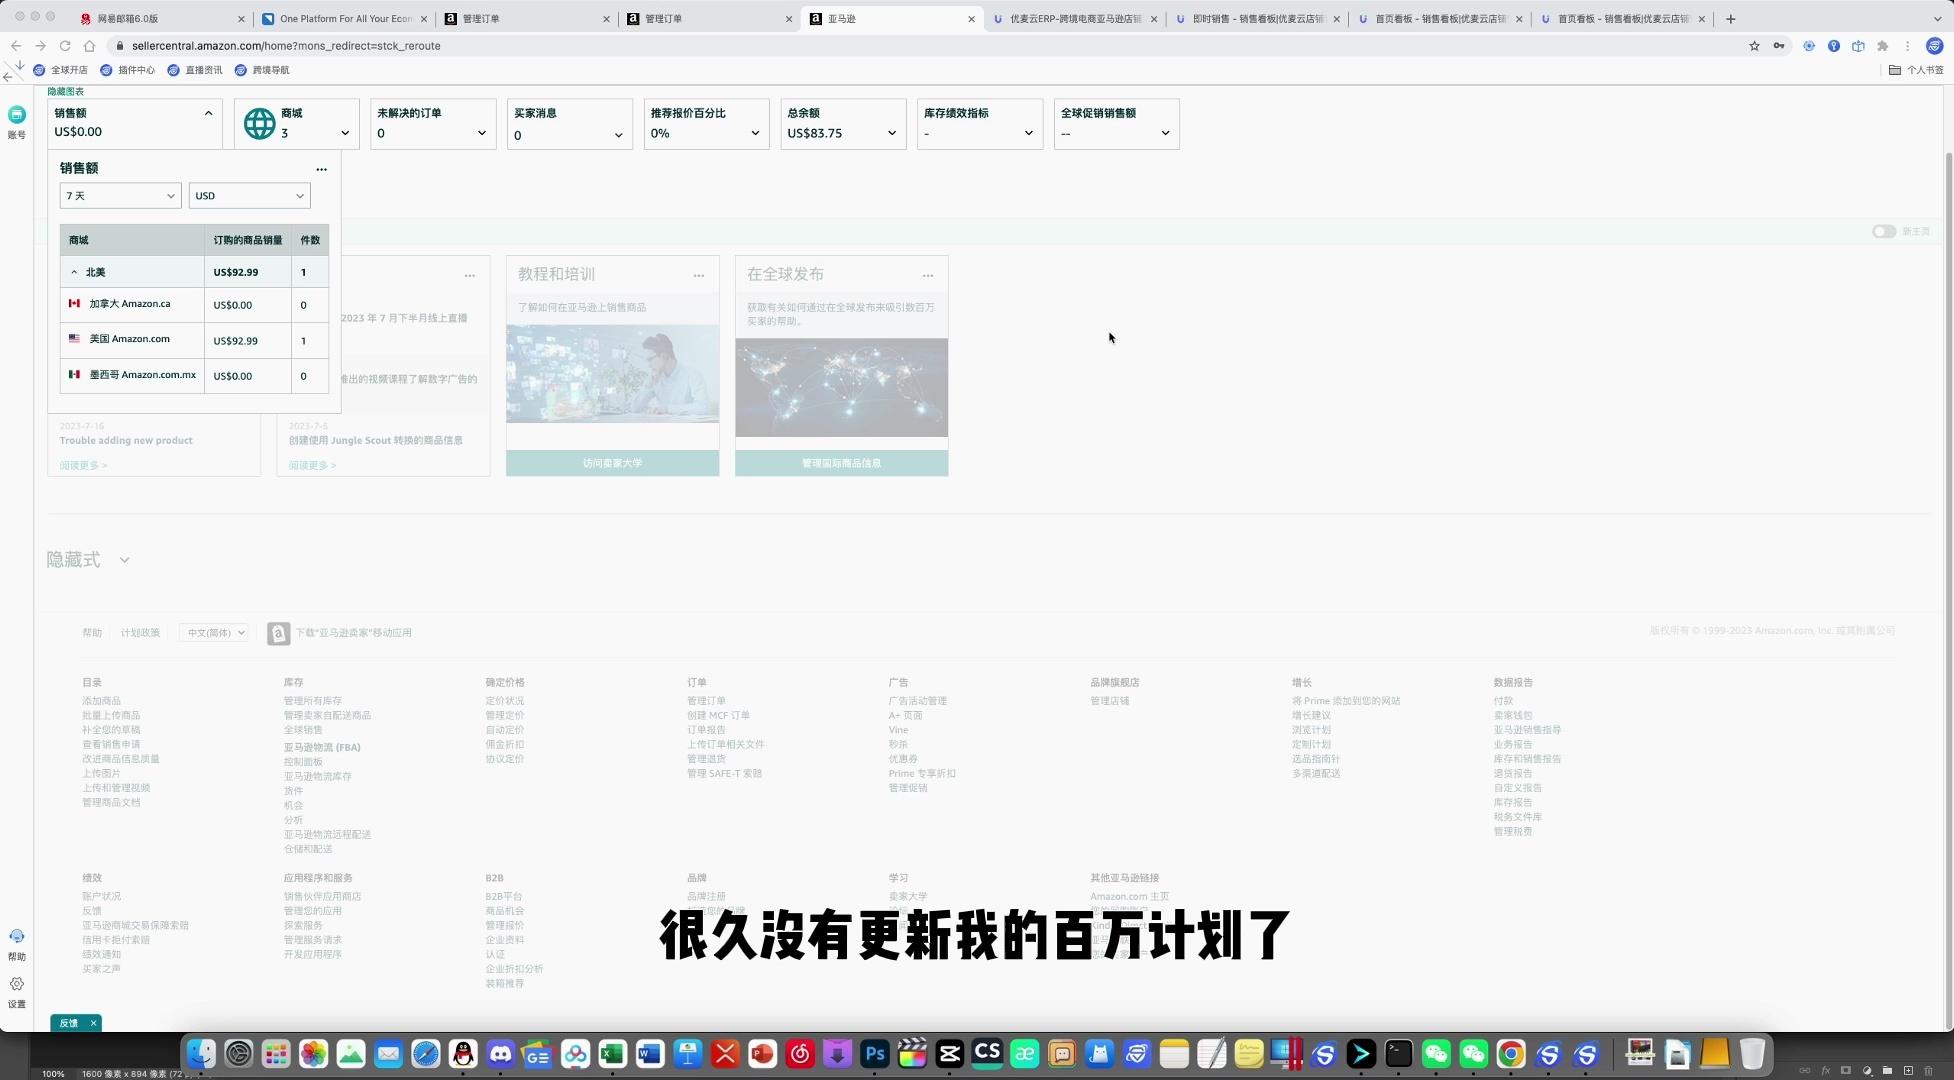This screenshot has height=1080, width=1954.
Task: Open 广告活动管理 footer link
Action: coord(917,701)
